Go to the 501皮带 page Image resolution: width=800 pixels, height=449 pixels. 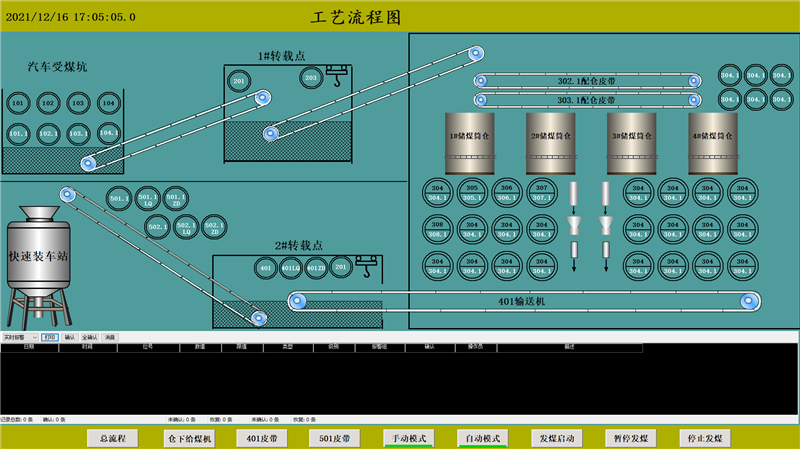(x=335, y=438)
